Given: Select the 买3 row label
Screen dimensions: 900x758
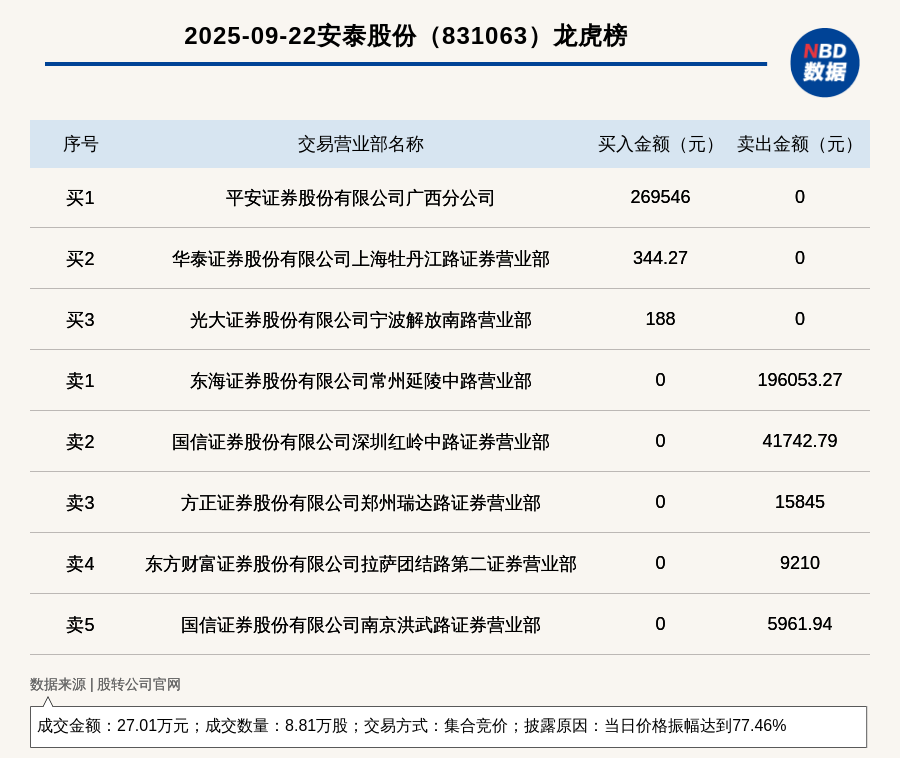Looking at the screenshot, I should coord(80,320).
